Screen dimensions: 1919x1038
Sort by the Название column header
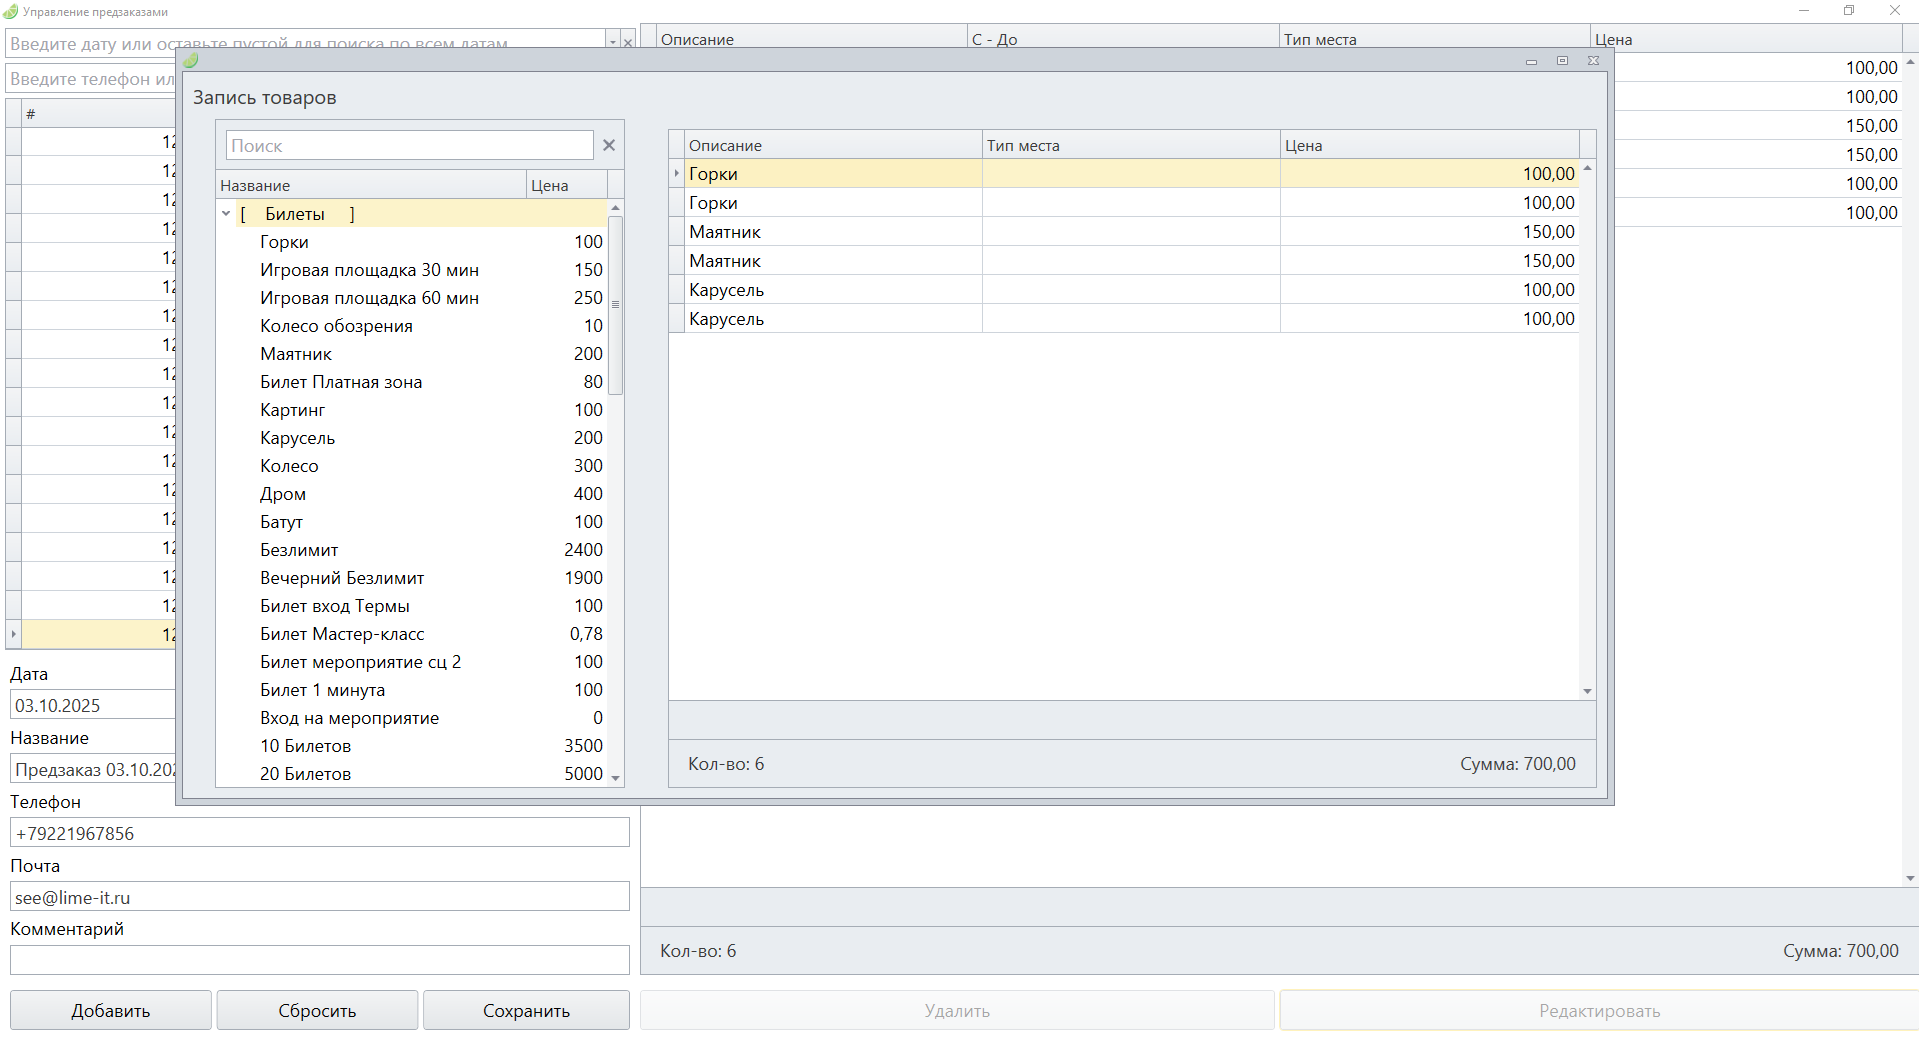pyautogui.click(x=370, y=185)
